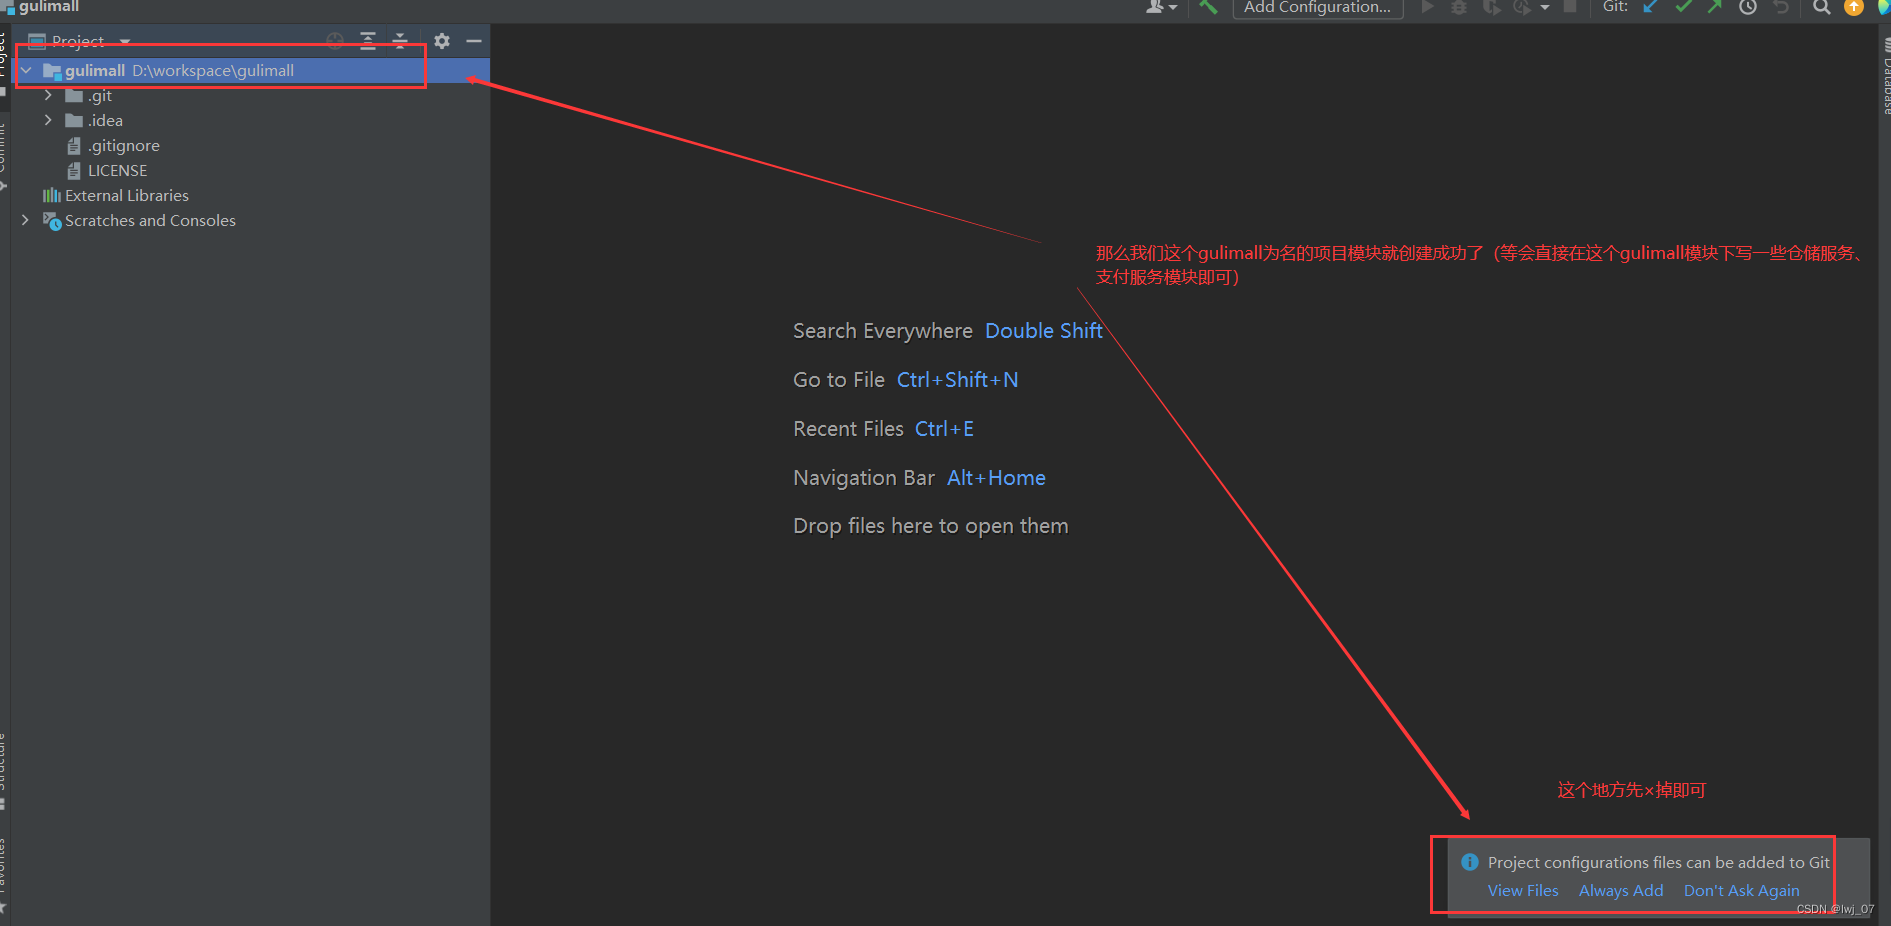Click the Select Opened File crosshair icon
This screenshot has width=1891, height=926.
pos(335,41)
